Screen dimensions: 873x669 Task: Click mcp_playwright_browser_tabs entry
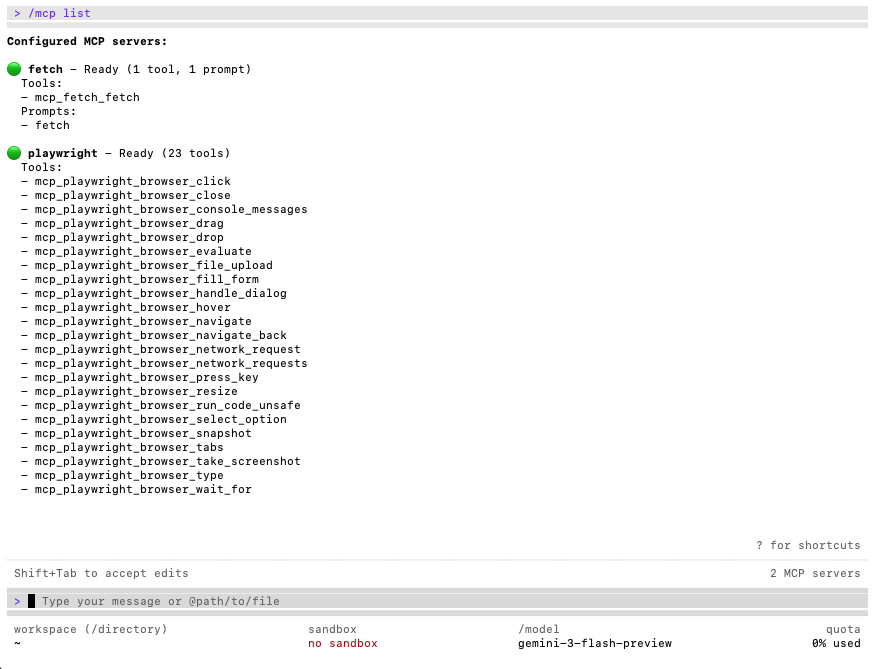point(129,447)
